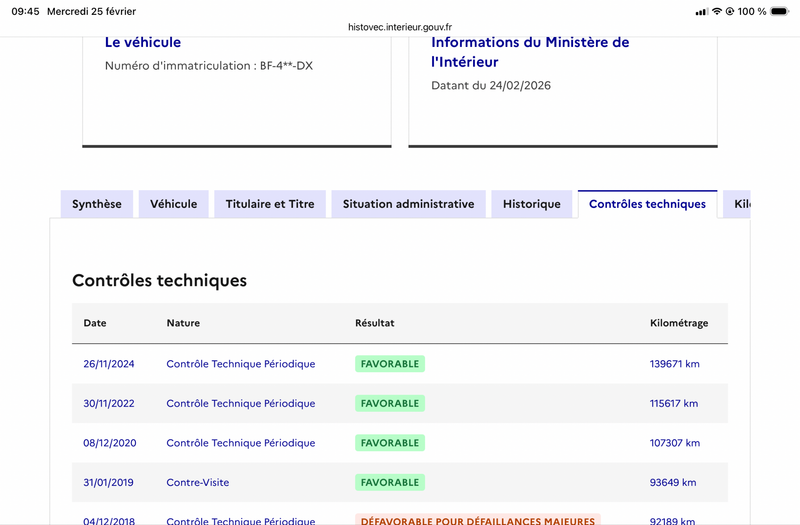Click FAVORABLE badge for 08/12/2020 inspection
Image resolution: width=800 pixels, height=525 pixels.
point(390,443)
